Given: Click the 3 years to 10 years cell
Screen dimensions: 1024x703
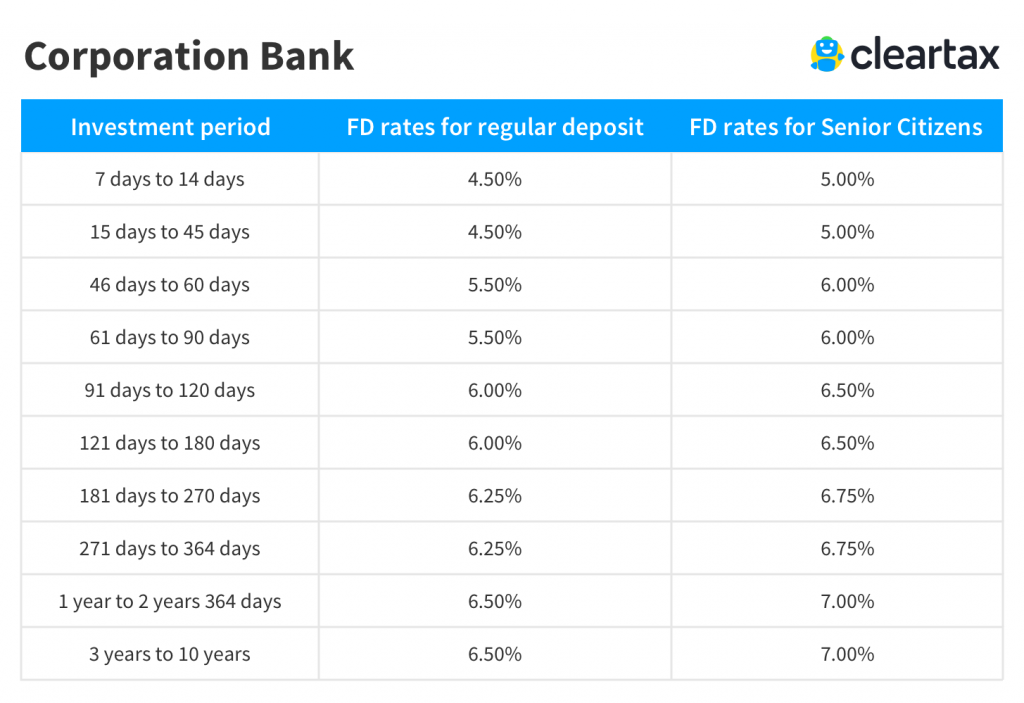Looking at the screenshot, I should [x=170, y=655].
